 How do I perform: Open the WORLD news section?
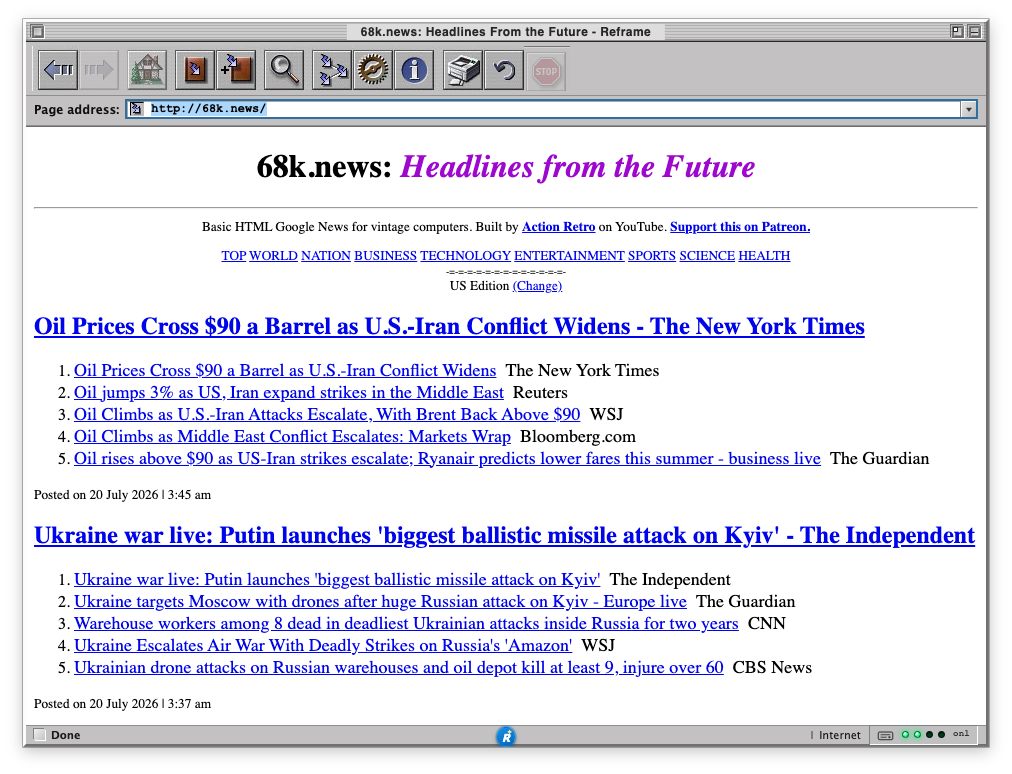pos(274,256)
